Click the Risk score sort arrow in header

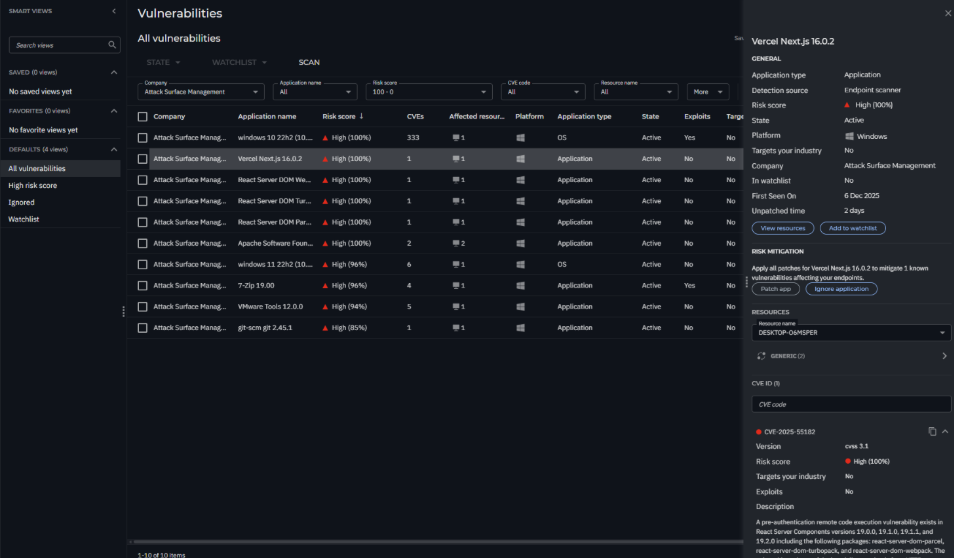point(361,116)
